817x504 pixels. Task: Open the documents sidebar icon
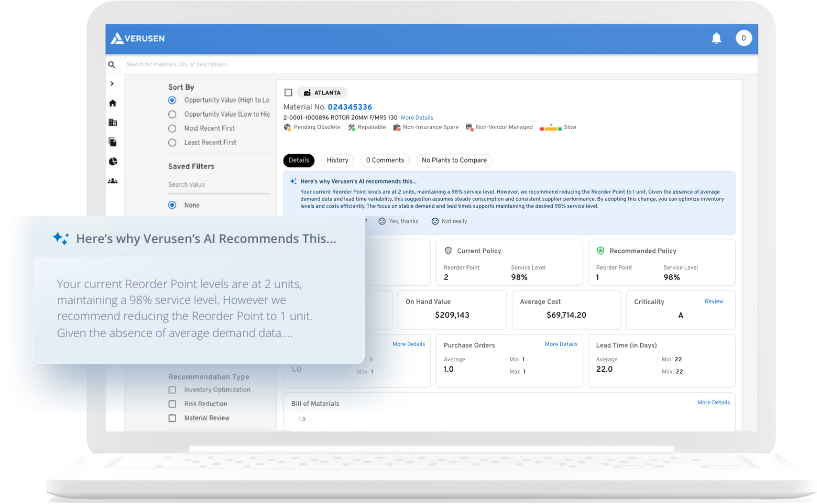[113, 142]
